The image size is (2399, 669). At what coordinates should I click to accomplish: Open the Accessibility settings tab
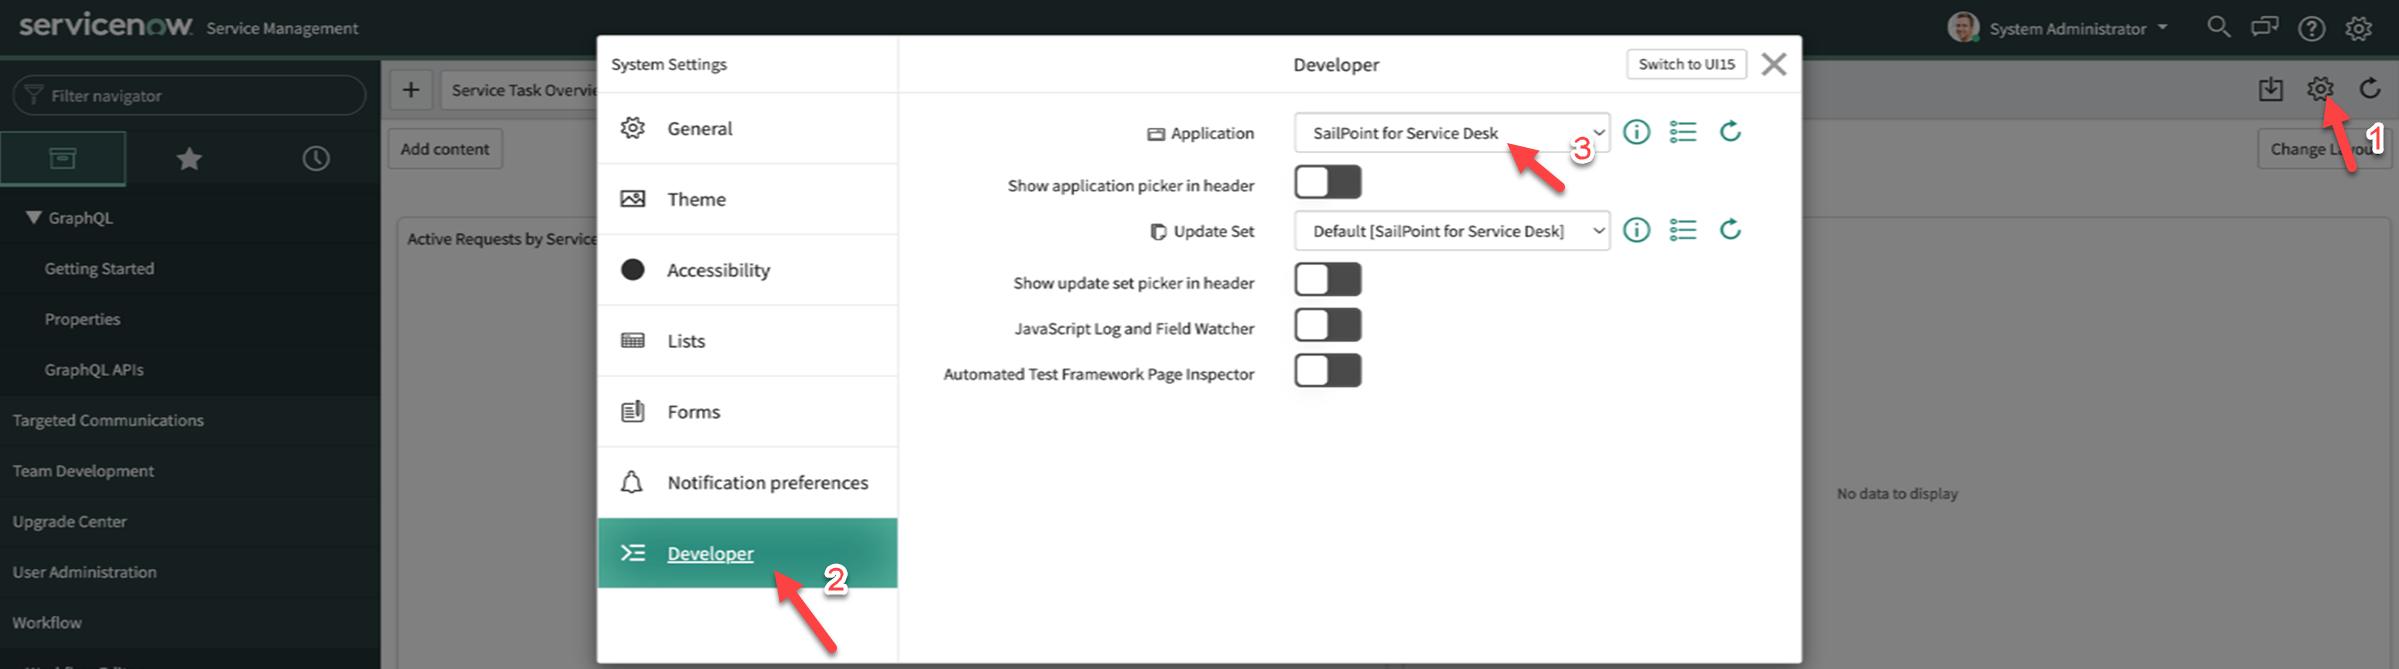coord(747,270)
